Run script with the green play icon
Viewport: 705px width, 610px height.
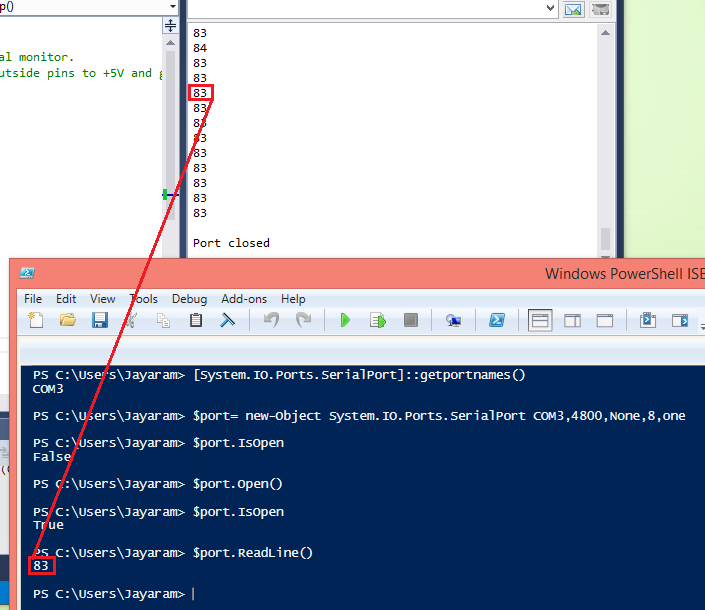[x=345, y=320]
